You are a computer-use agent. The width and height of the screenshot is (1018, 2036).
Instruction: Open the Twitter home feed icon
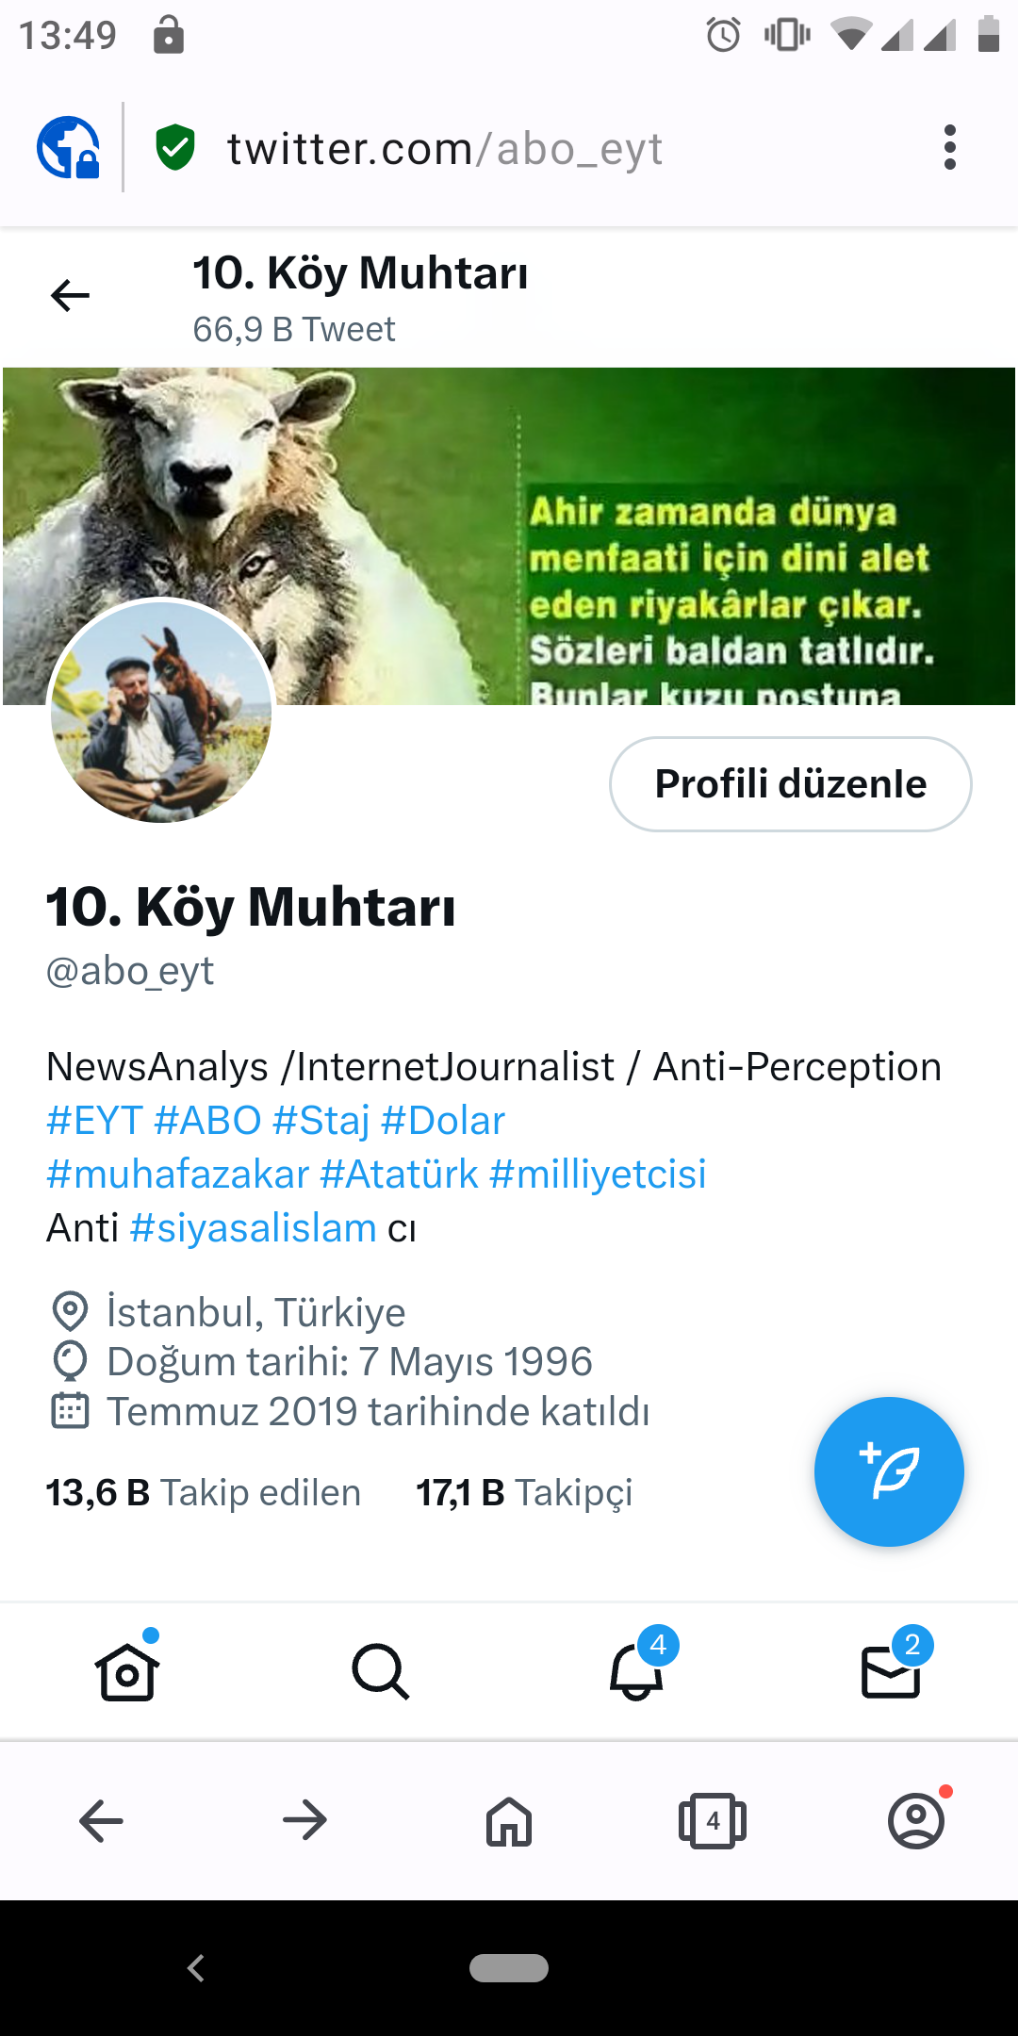[x=127, y=1672]
